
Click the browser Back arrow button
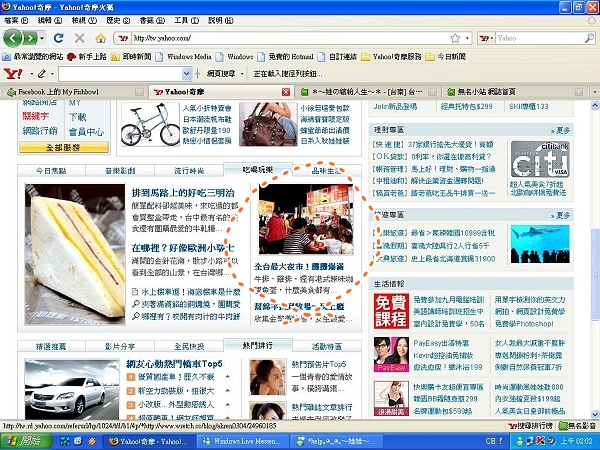pyautogui.click(x=13, y=38)
